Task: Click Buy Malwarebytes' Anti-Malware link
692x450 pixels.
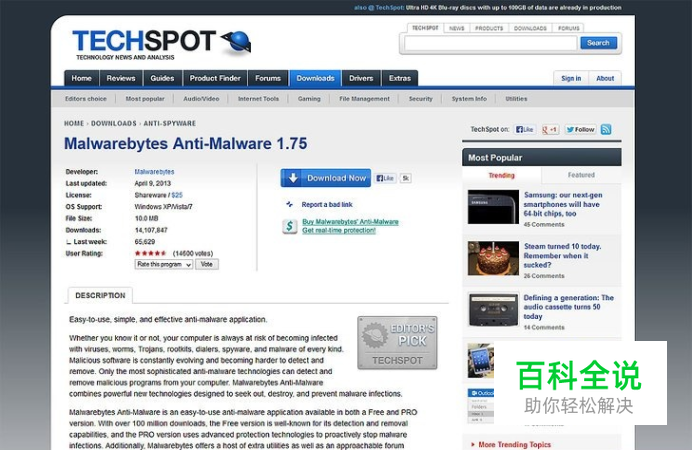Action: pos(350,222)
